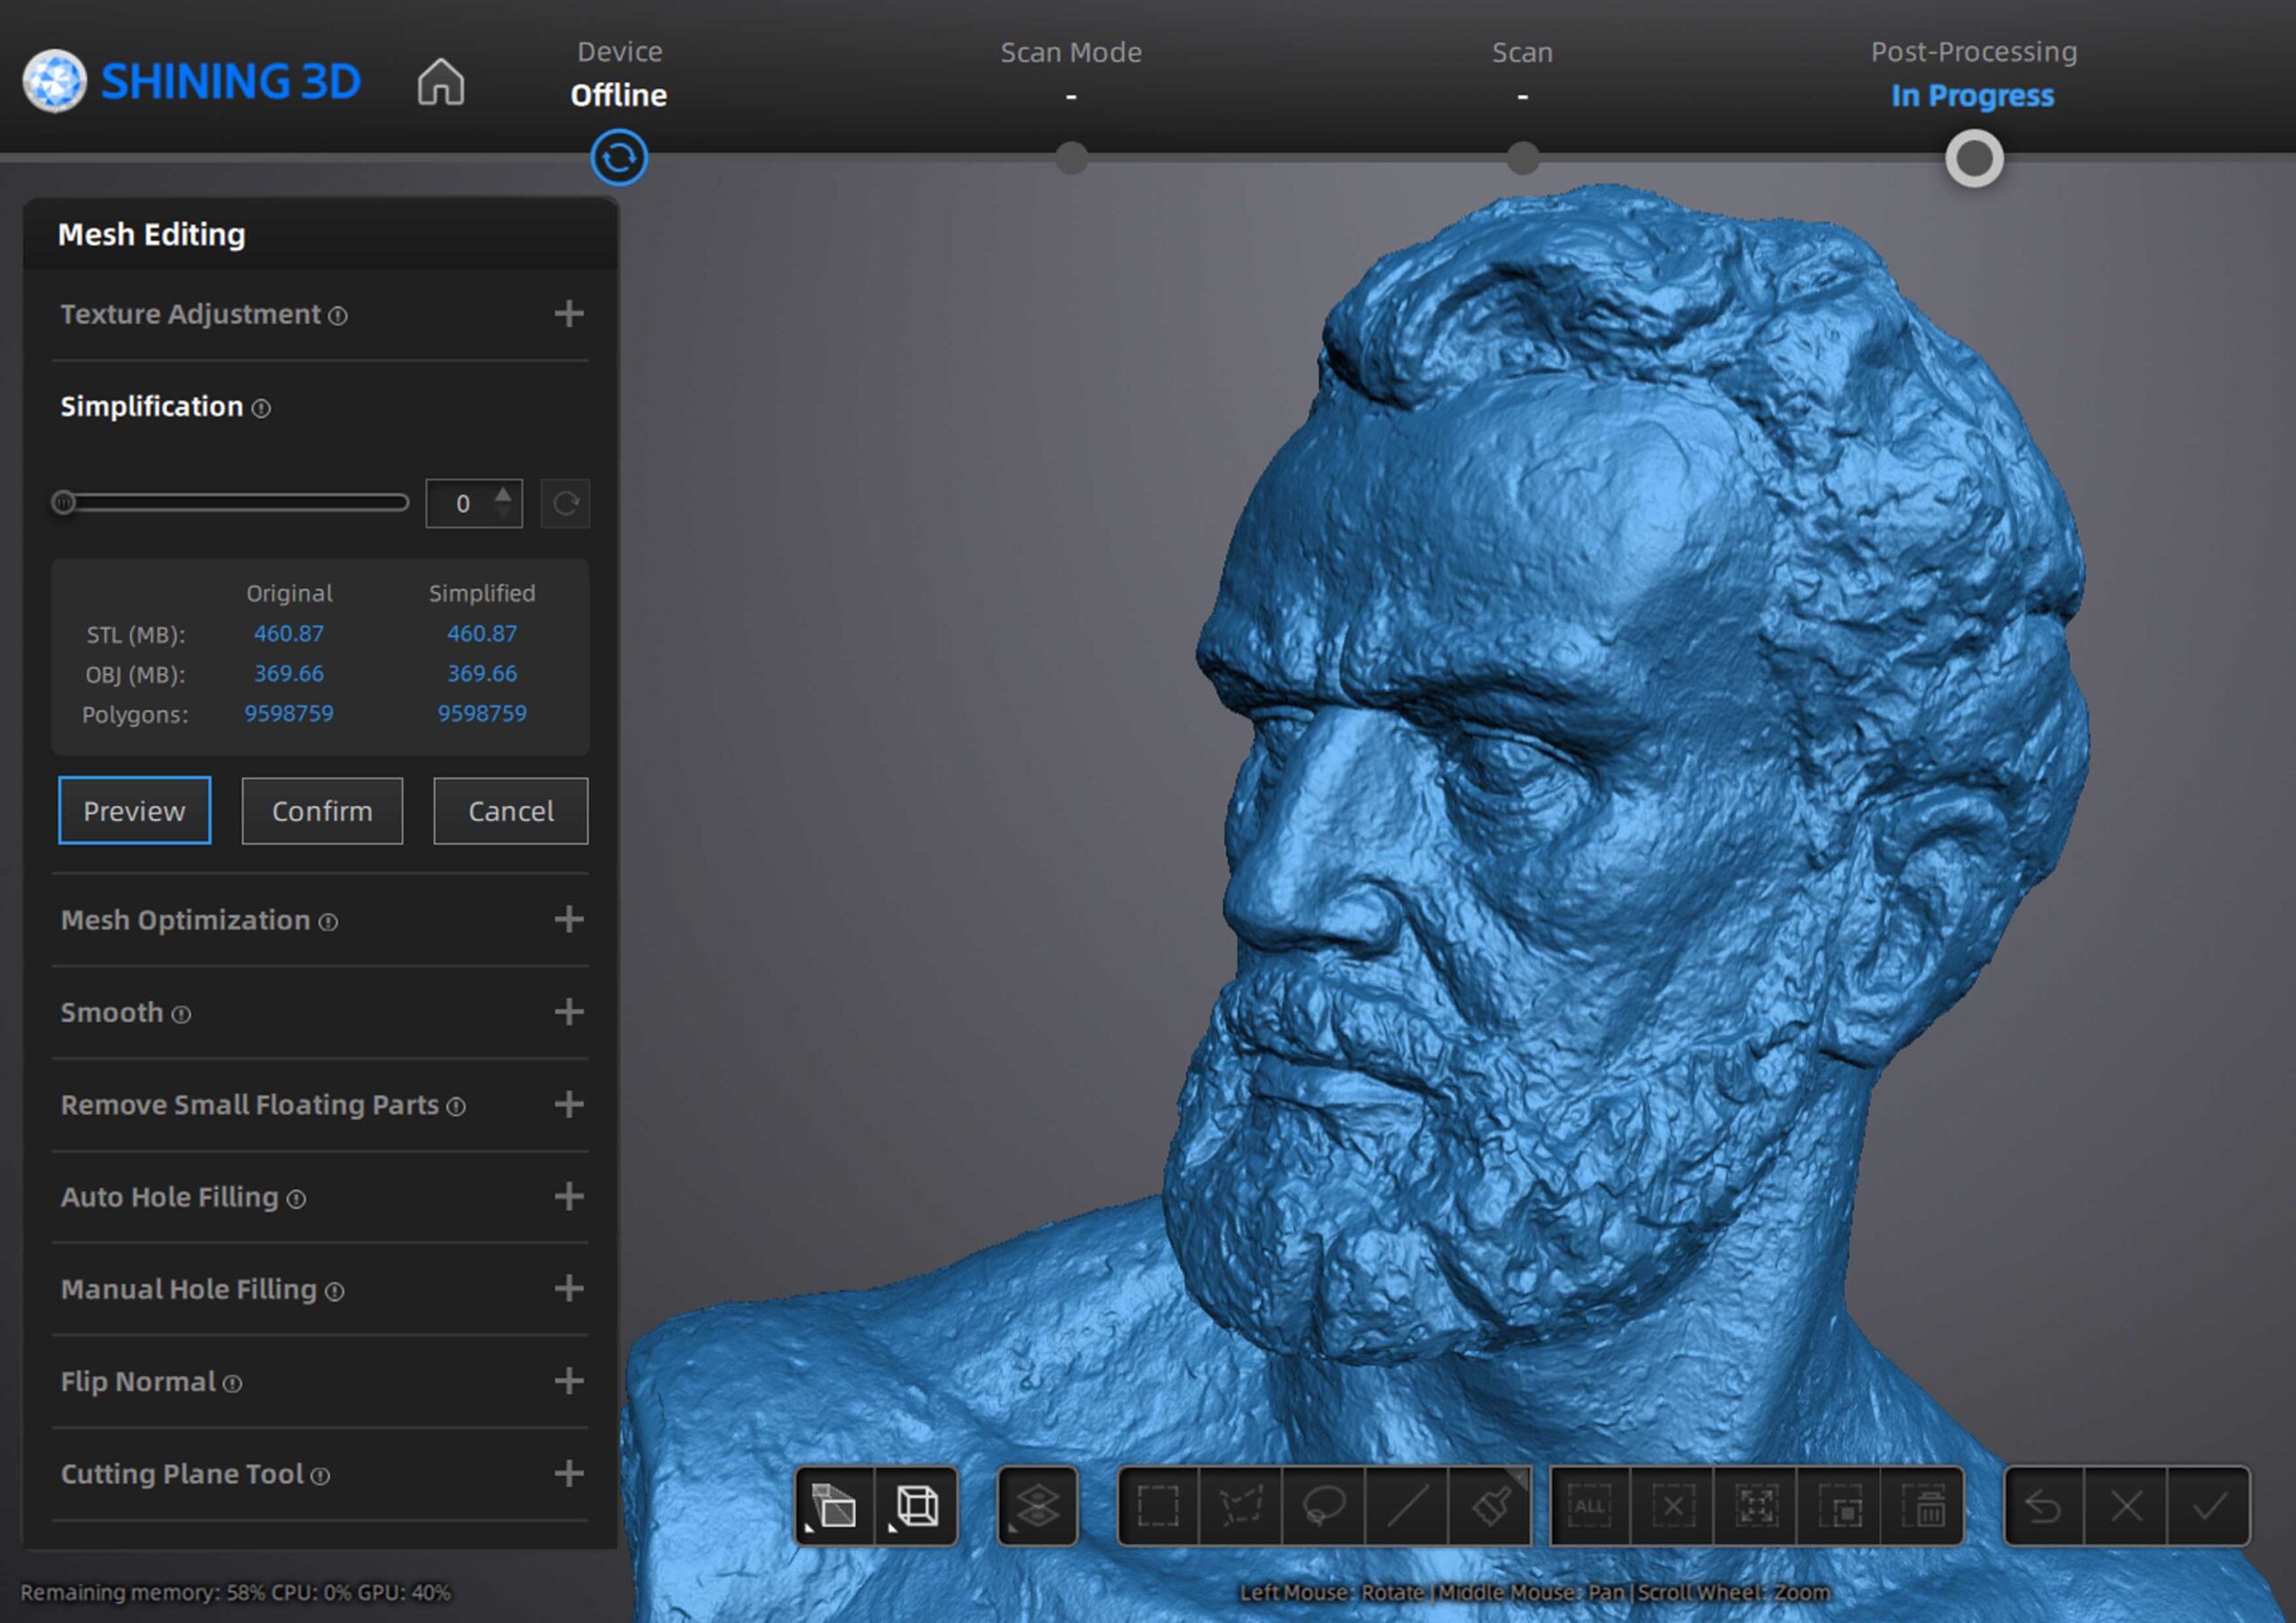Toggle the wireframe cube view icon

click(x=917, y=1505)
